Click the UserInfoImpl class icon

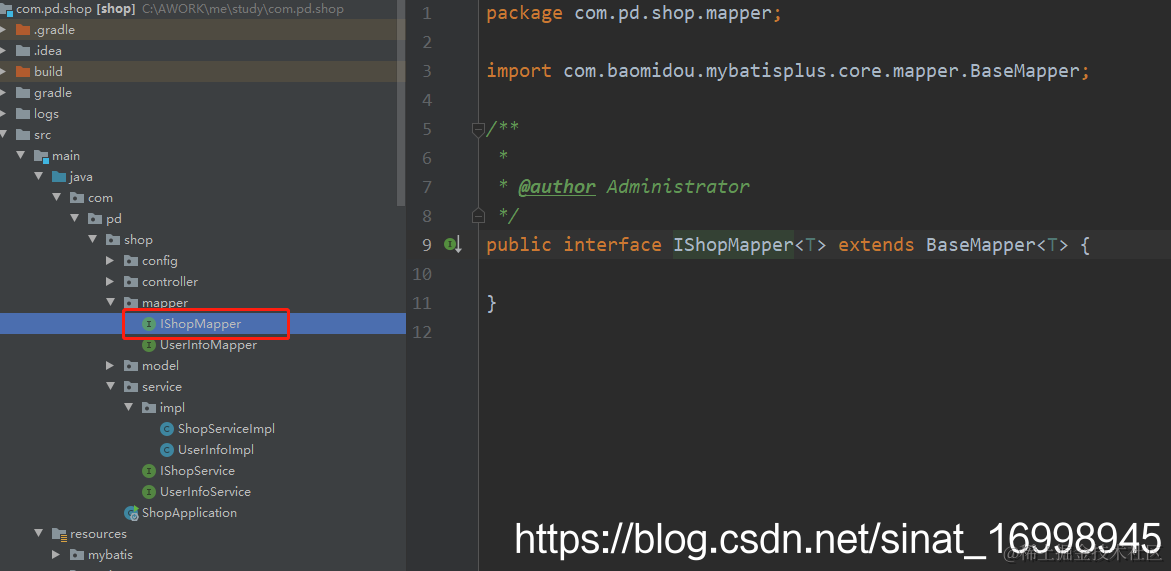coord(167,449)
